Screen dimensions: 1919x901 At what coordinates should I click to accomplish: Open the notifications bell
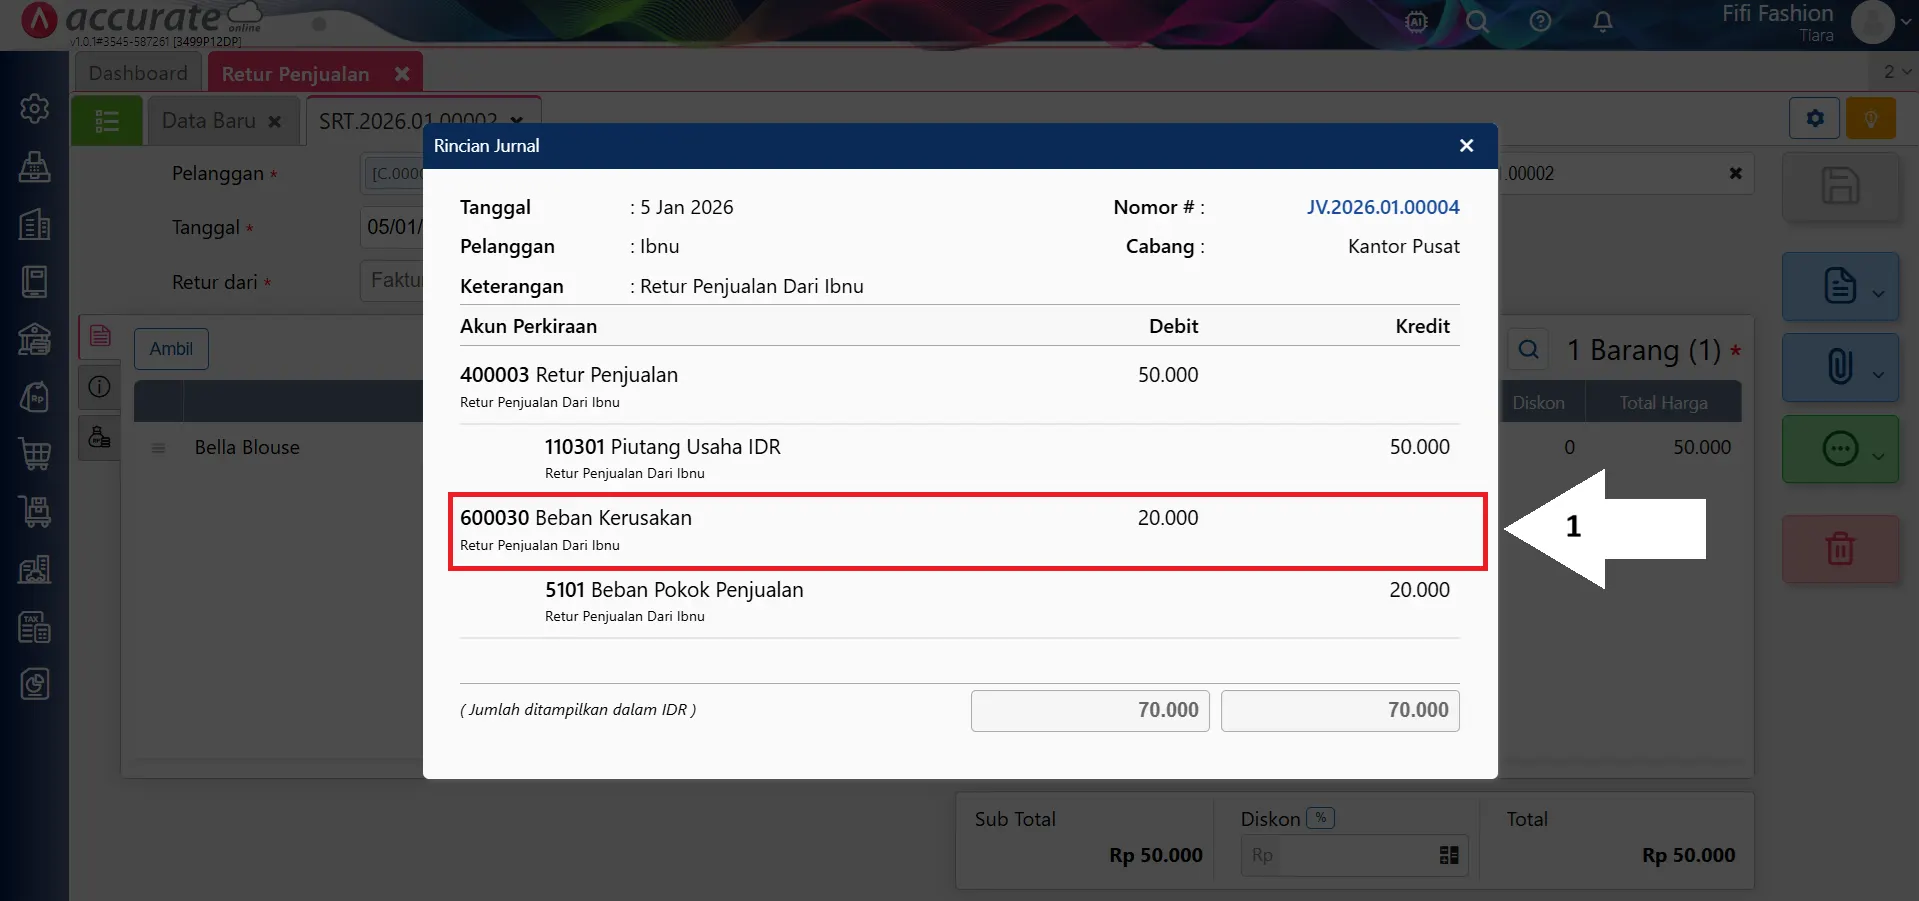point(1602,22)
